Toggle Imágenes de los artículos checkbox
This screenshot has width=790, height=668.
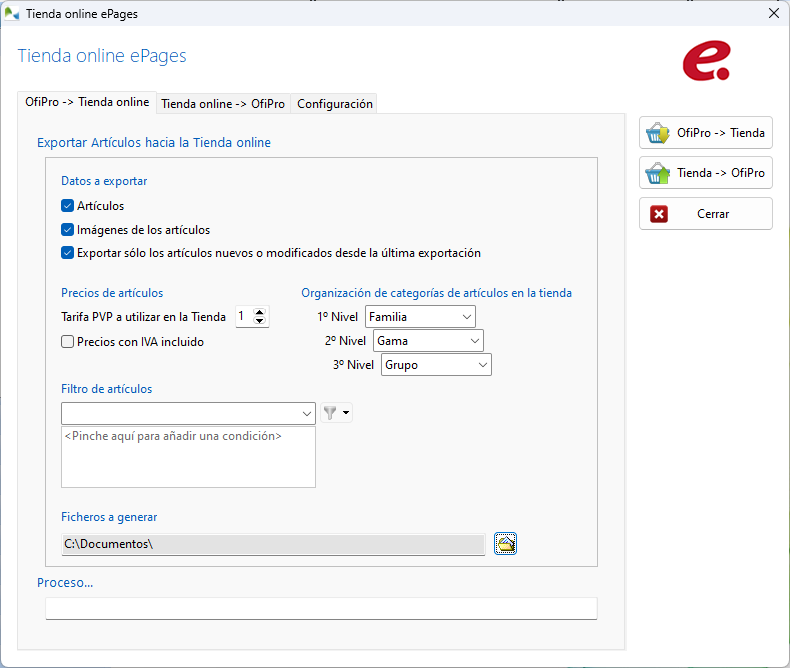tap(68, 230)
